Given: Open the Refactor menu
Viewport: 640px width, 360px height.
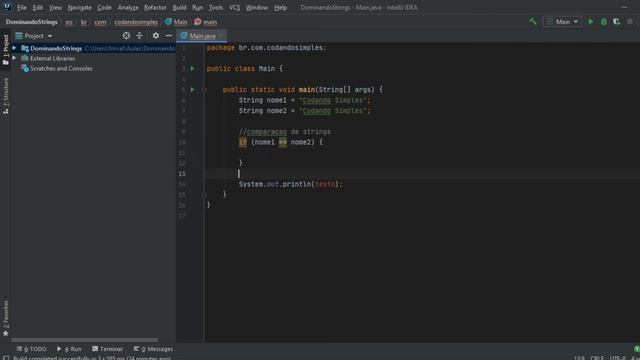Looking at the screenshot, I should click(155, 7).
